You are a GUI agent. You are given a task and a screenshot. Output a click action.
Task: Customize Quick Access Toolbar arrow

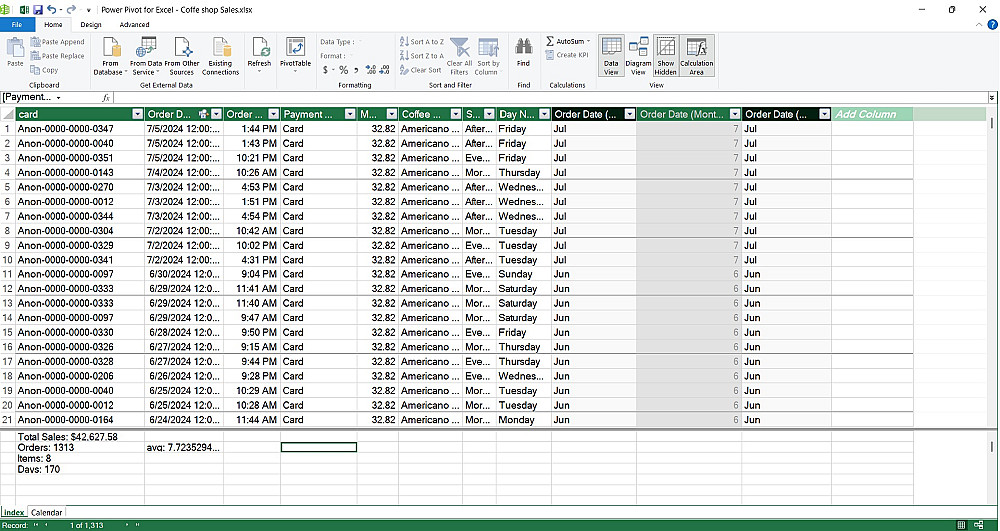pyautogui.click(x=88, y=10)
